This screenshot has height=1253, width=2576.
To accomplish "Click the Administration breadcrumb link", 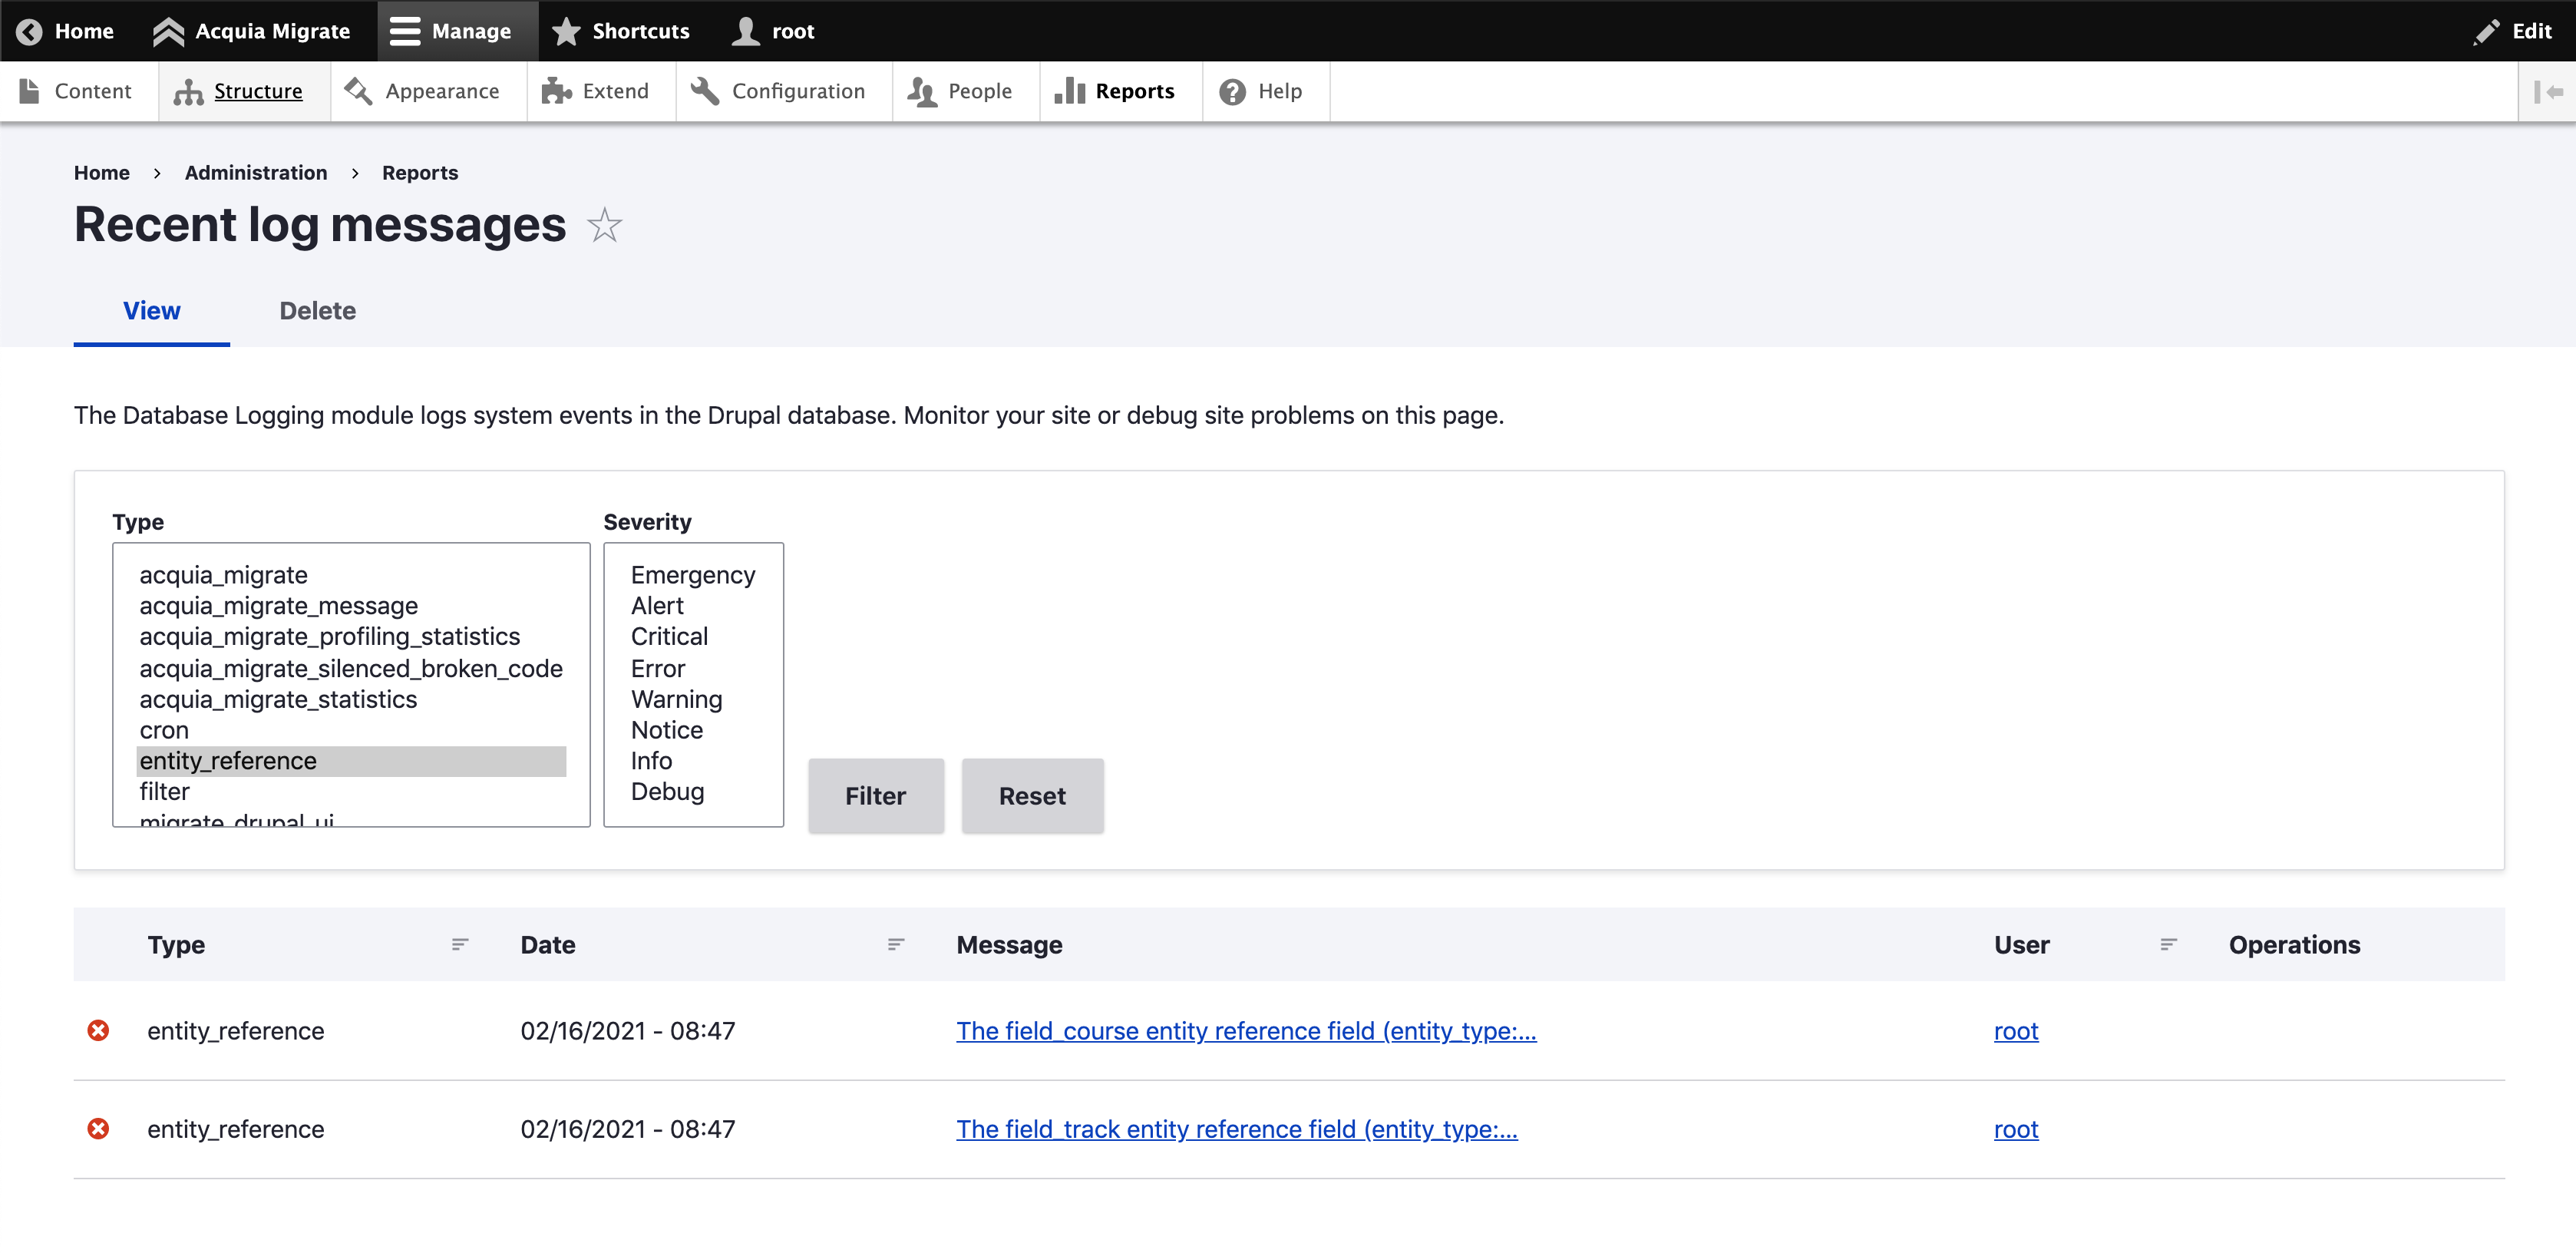I will click(256, 173).
